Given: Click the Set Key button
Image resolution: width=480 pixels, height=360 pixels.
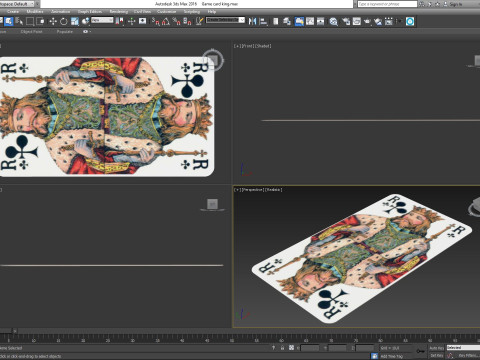Looking at the screenshot, I should (x=436, y=356).
